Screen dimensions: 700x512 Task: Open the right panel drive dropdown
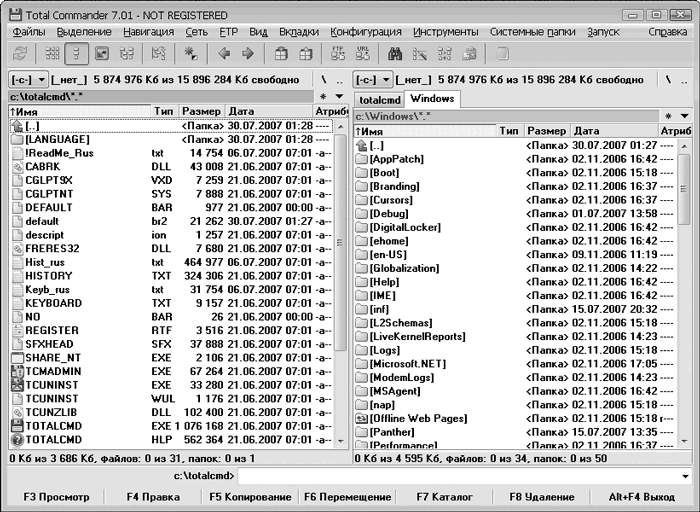373,80
